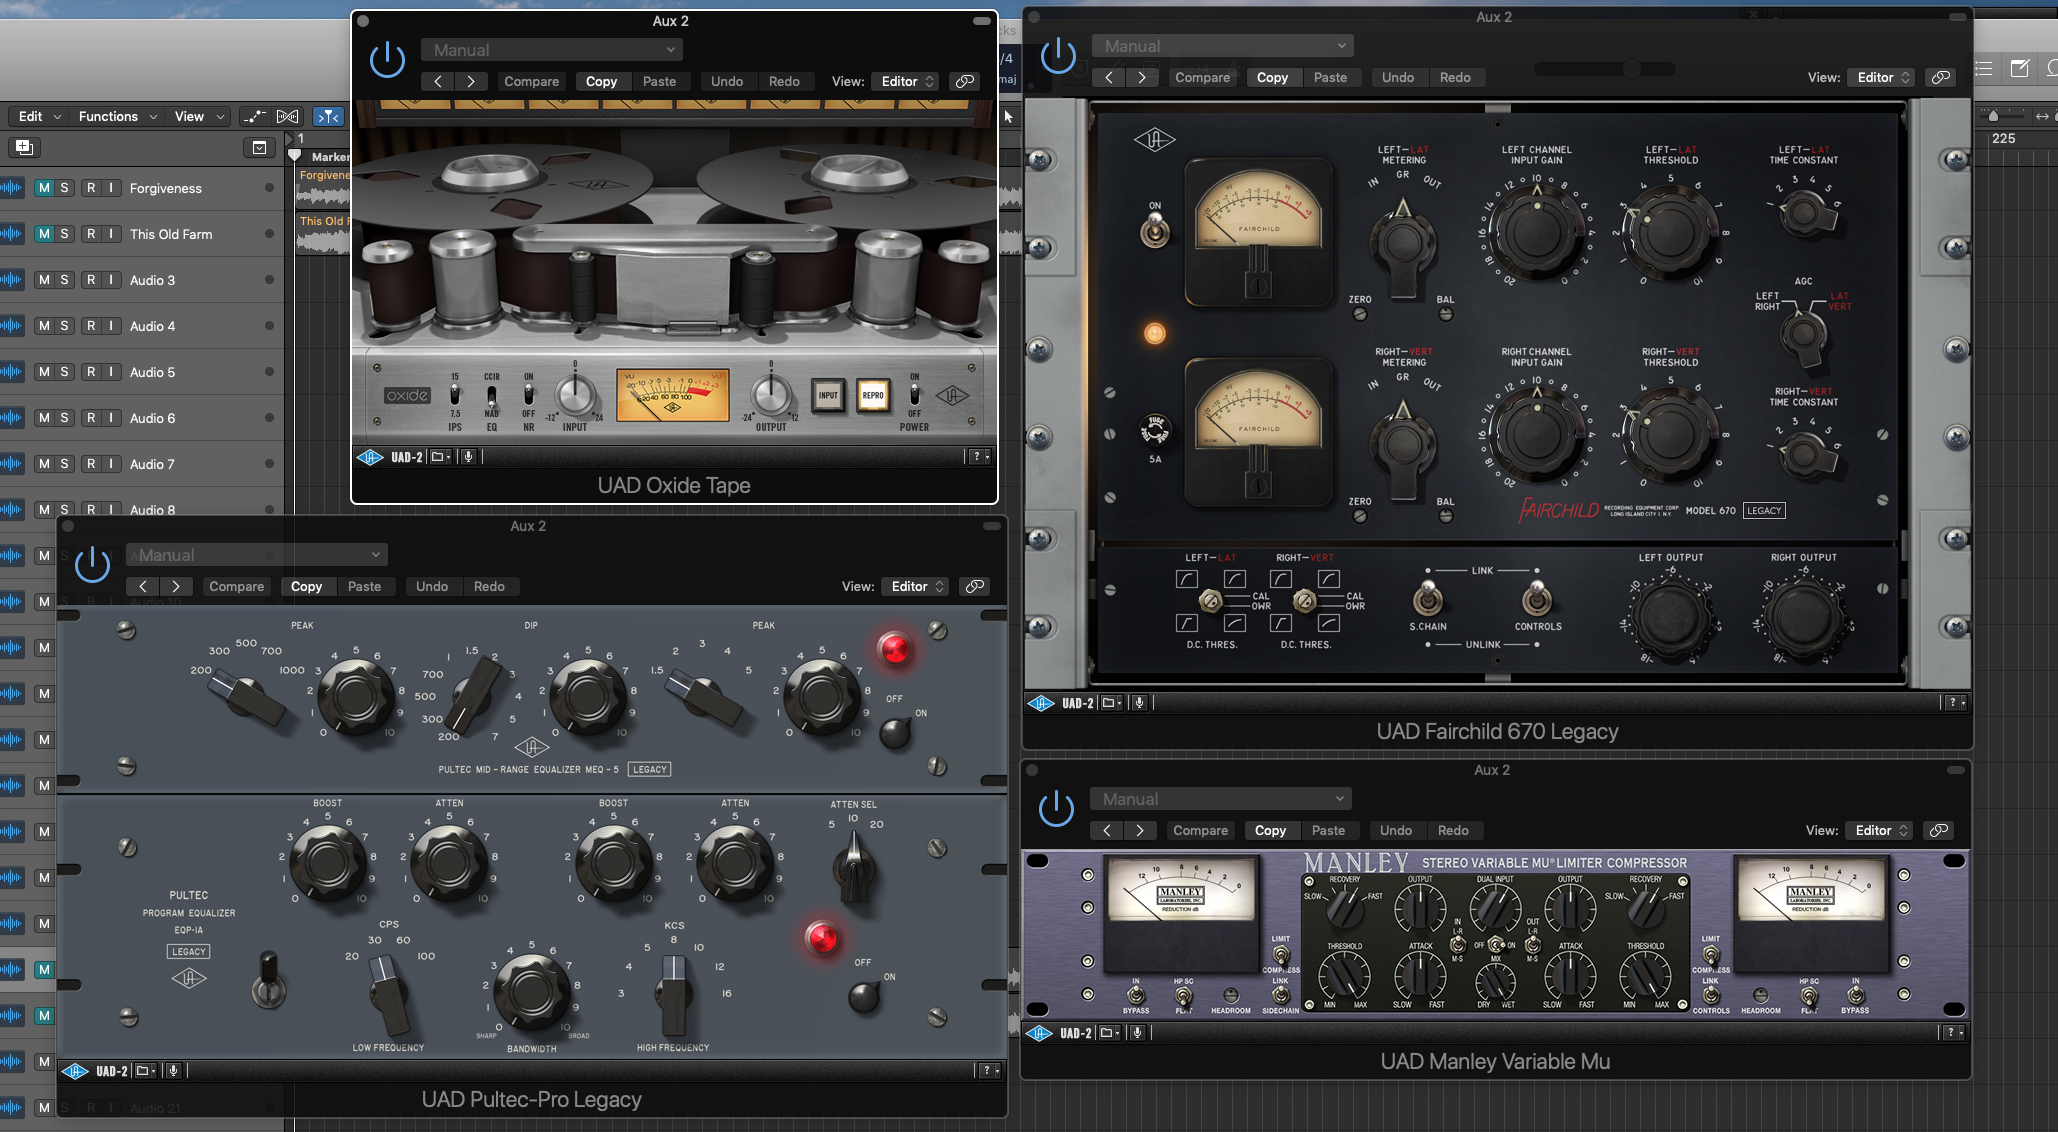The height and width of the screenshot is (1132, 2058).
Task: Toggle power button of Oxide Tape plugin window
Action: click(x=387, y=60)
